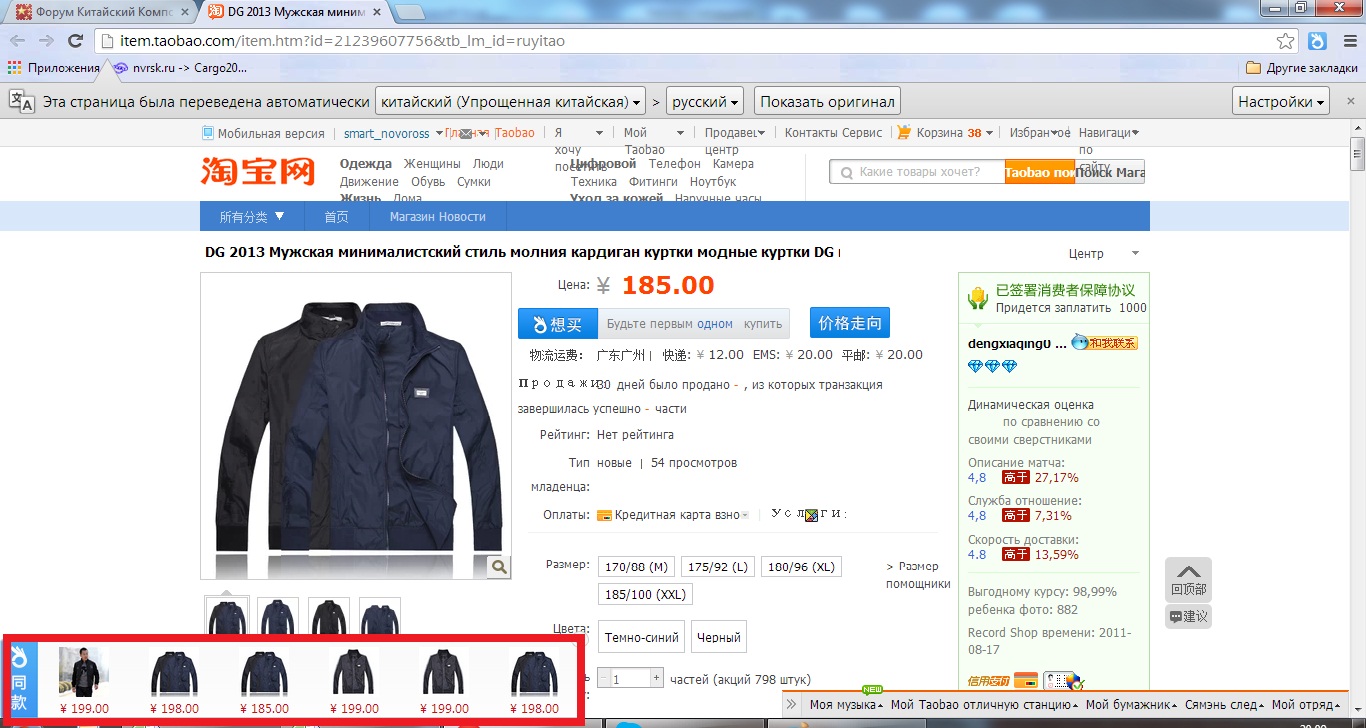The image size is (1366, 728).
Task: Click the blue extension icon beside the star
Action: (1317, 41)
